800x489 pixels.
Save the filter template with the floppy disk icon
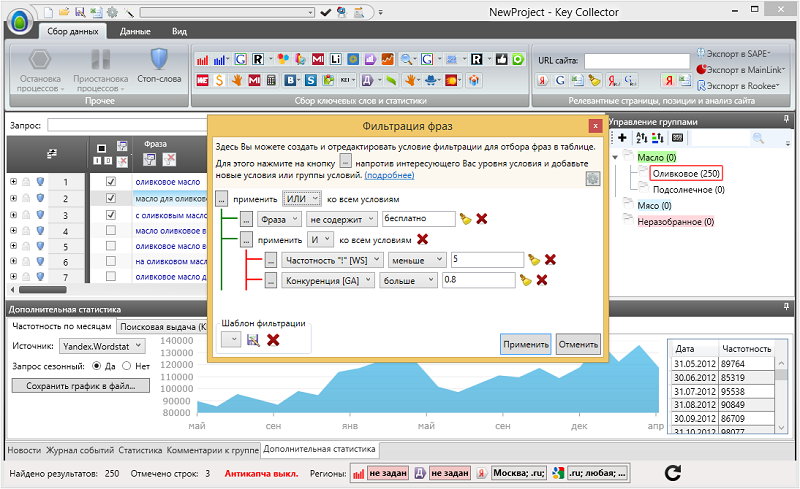(x=253, y=340)
